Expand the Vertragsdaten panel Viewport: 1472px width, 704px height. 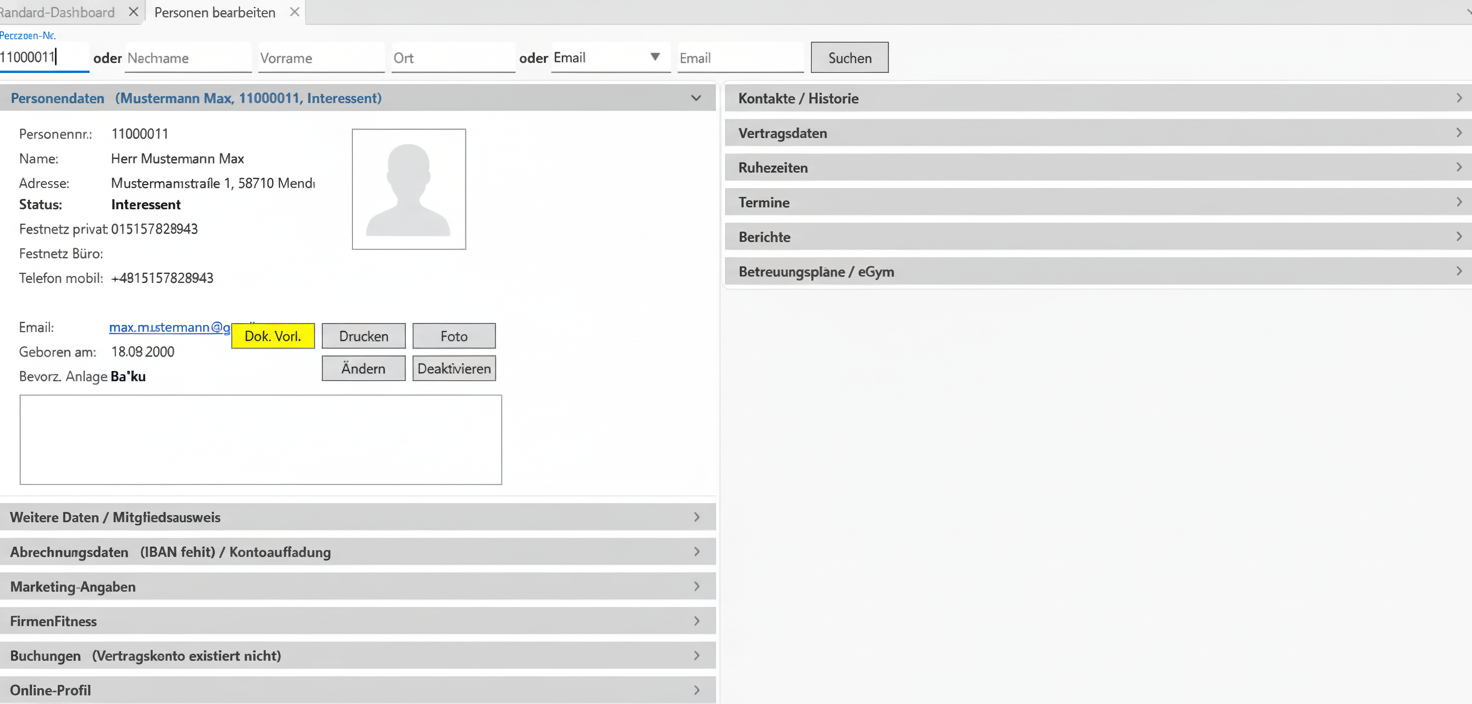(x=1097, y=133)
